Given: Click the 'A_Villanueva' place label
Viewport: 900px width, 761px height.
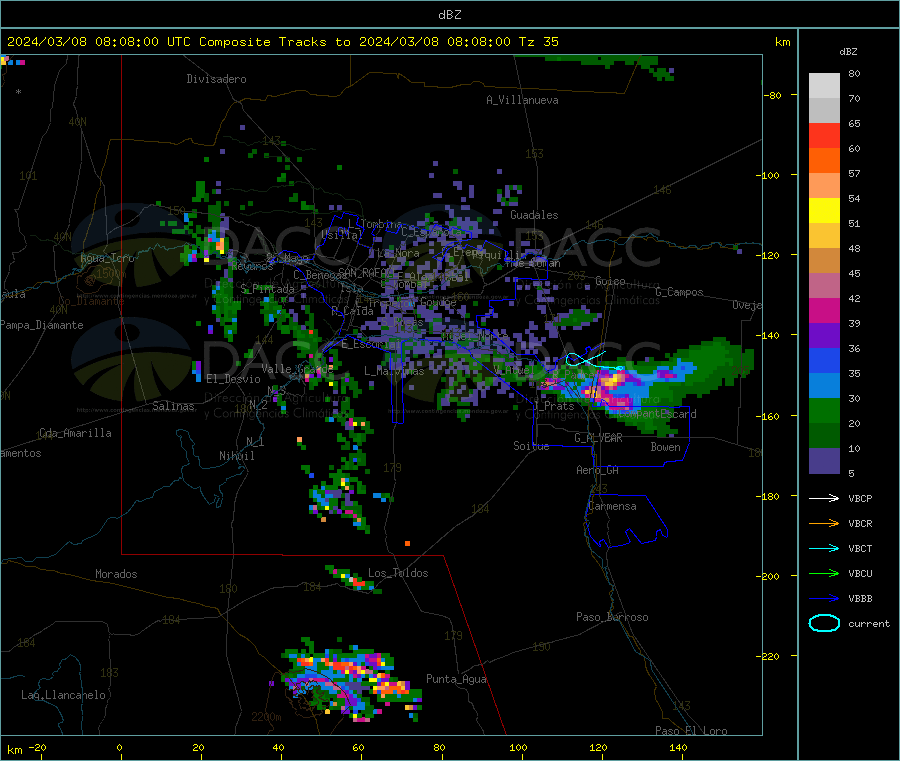Looking at the screenshot, I should point(522,100).
